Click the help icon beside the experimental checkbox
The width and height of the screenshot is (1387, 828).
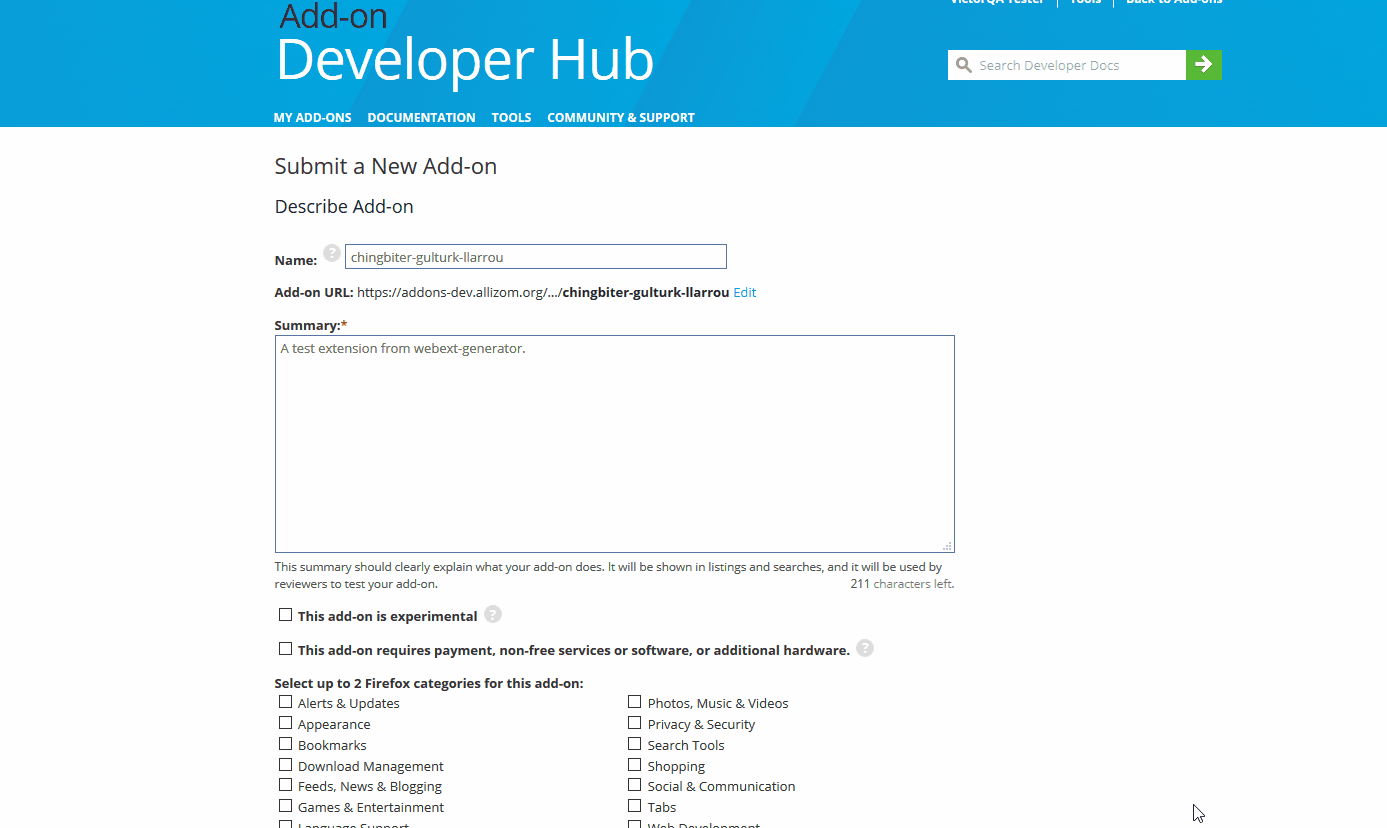tap(492, 614)
